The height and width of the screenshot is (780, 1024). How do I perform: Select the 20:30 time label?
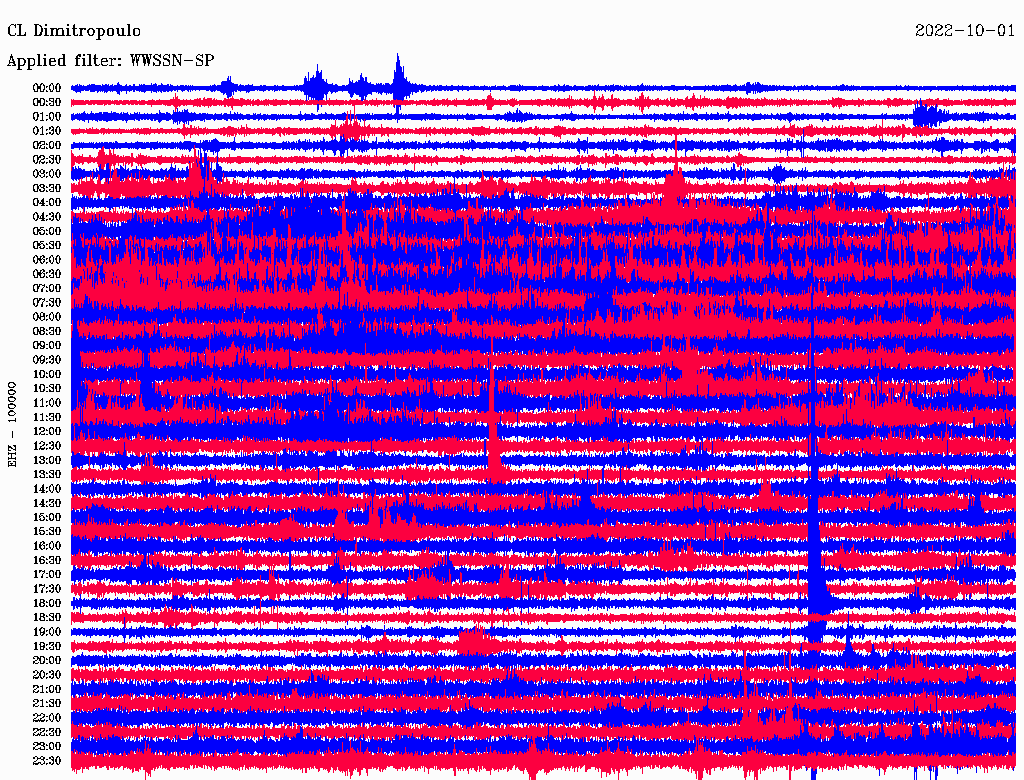(x=47, y=675)
